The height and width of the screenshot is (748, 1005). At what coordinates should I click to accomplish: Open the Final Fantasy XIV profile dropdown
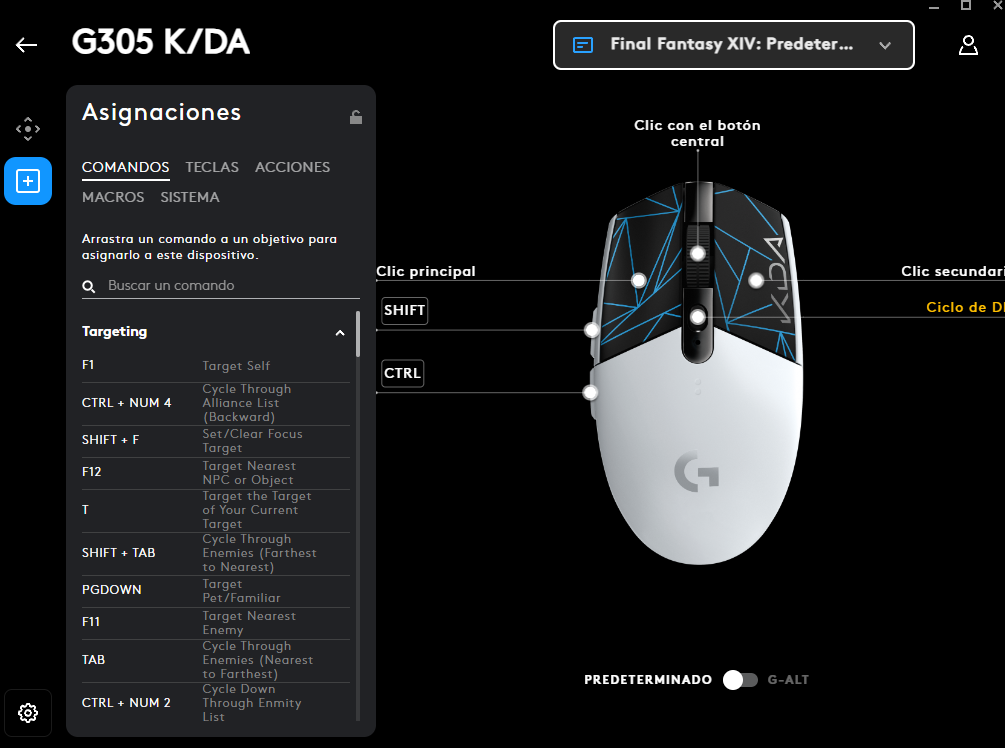(x=733, y=45)
